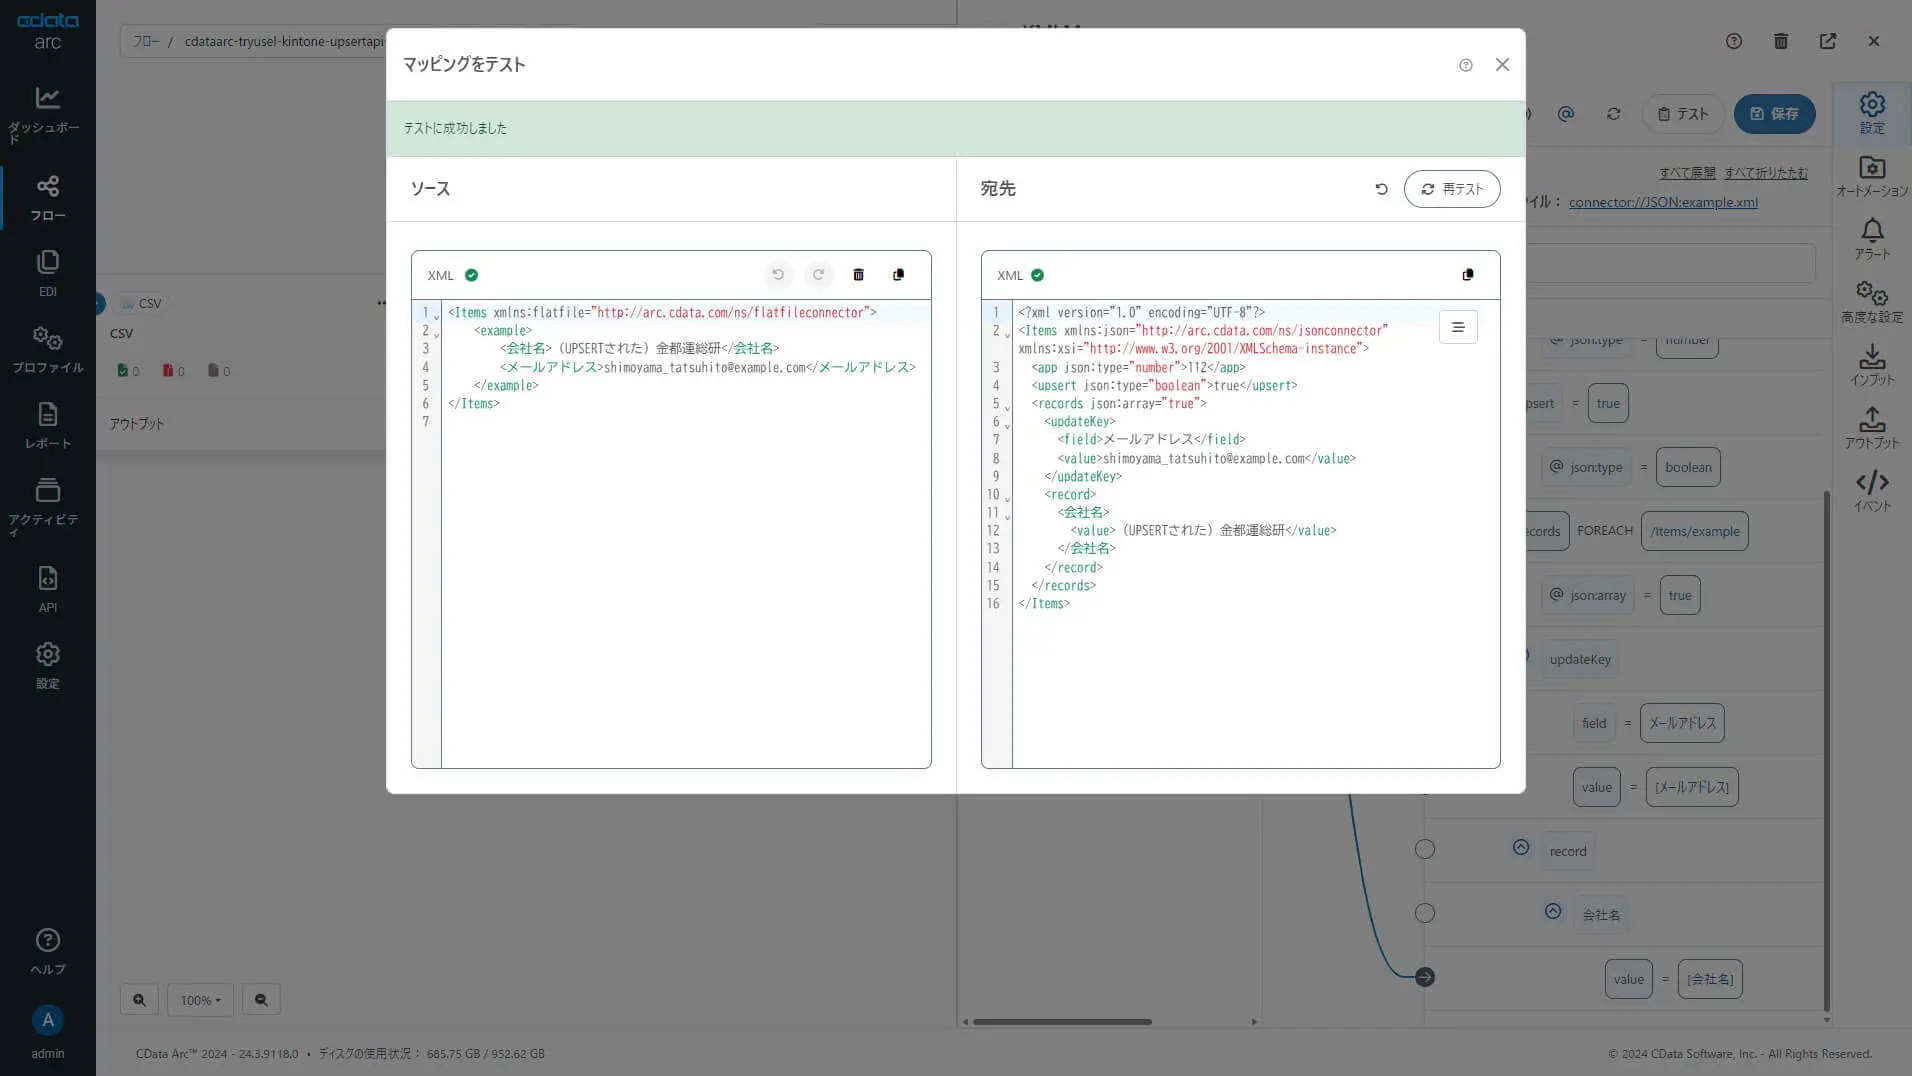Collapse the record node in mapping tree

1521,848
